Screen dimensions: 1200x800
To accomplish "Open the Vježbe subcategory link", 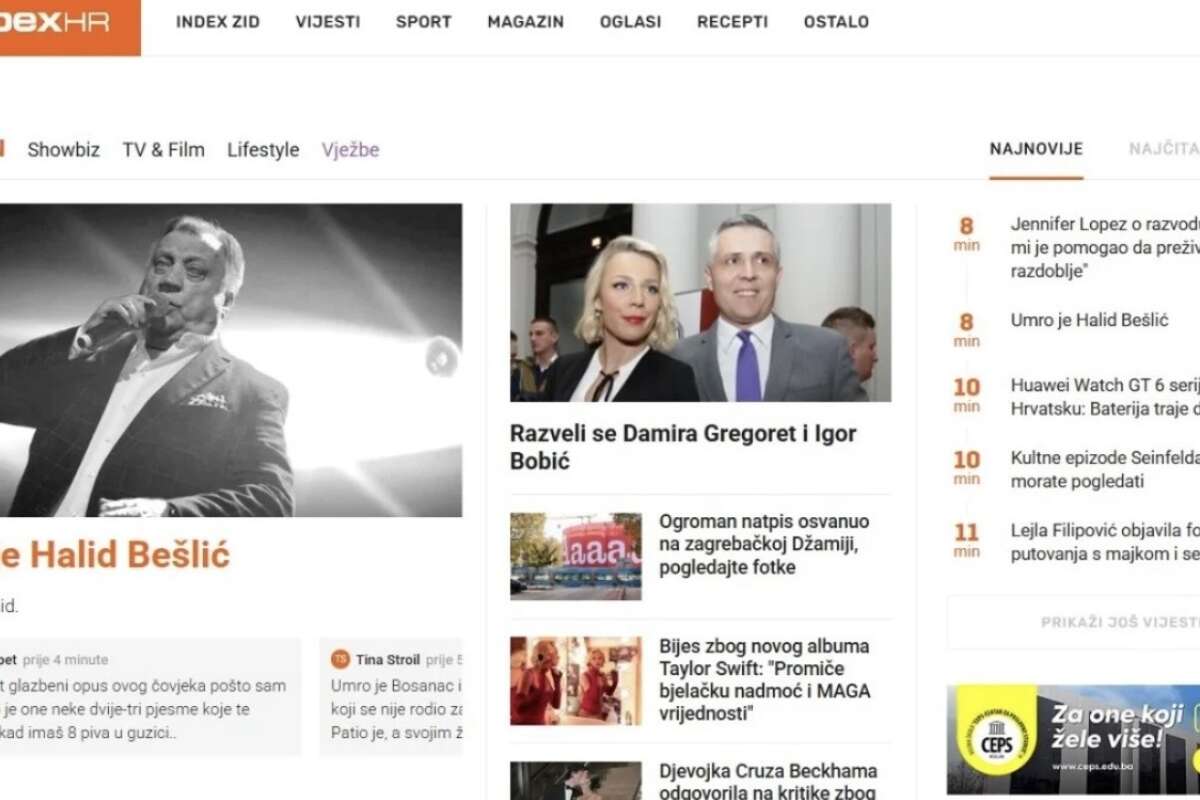I will coord(350,150).
